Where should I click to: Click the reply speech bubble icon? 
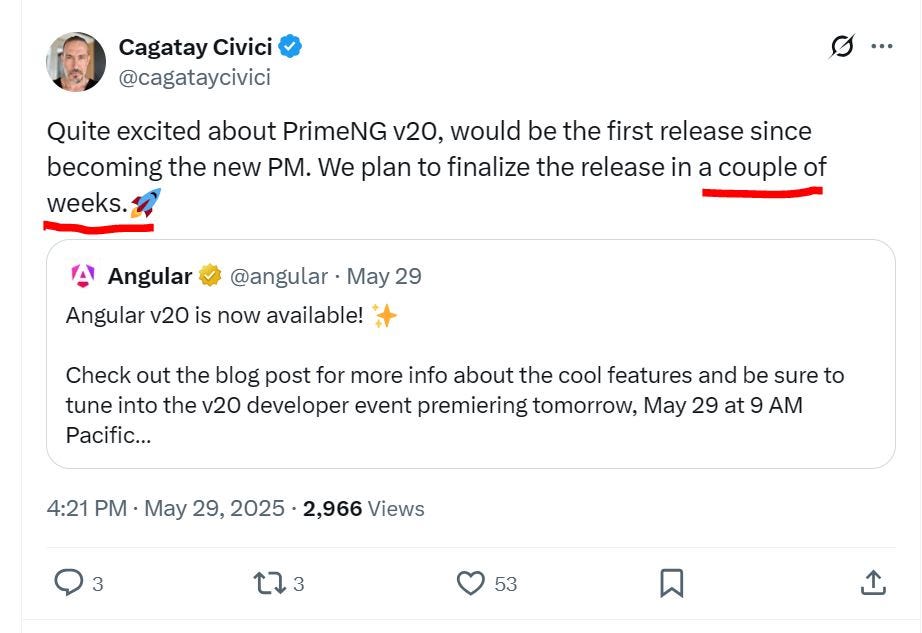69,582
